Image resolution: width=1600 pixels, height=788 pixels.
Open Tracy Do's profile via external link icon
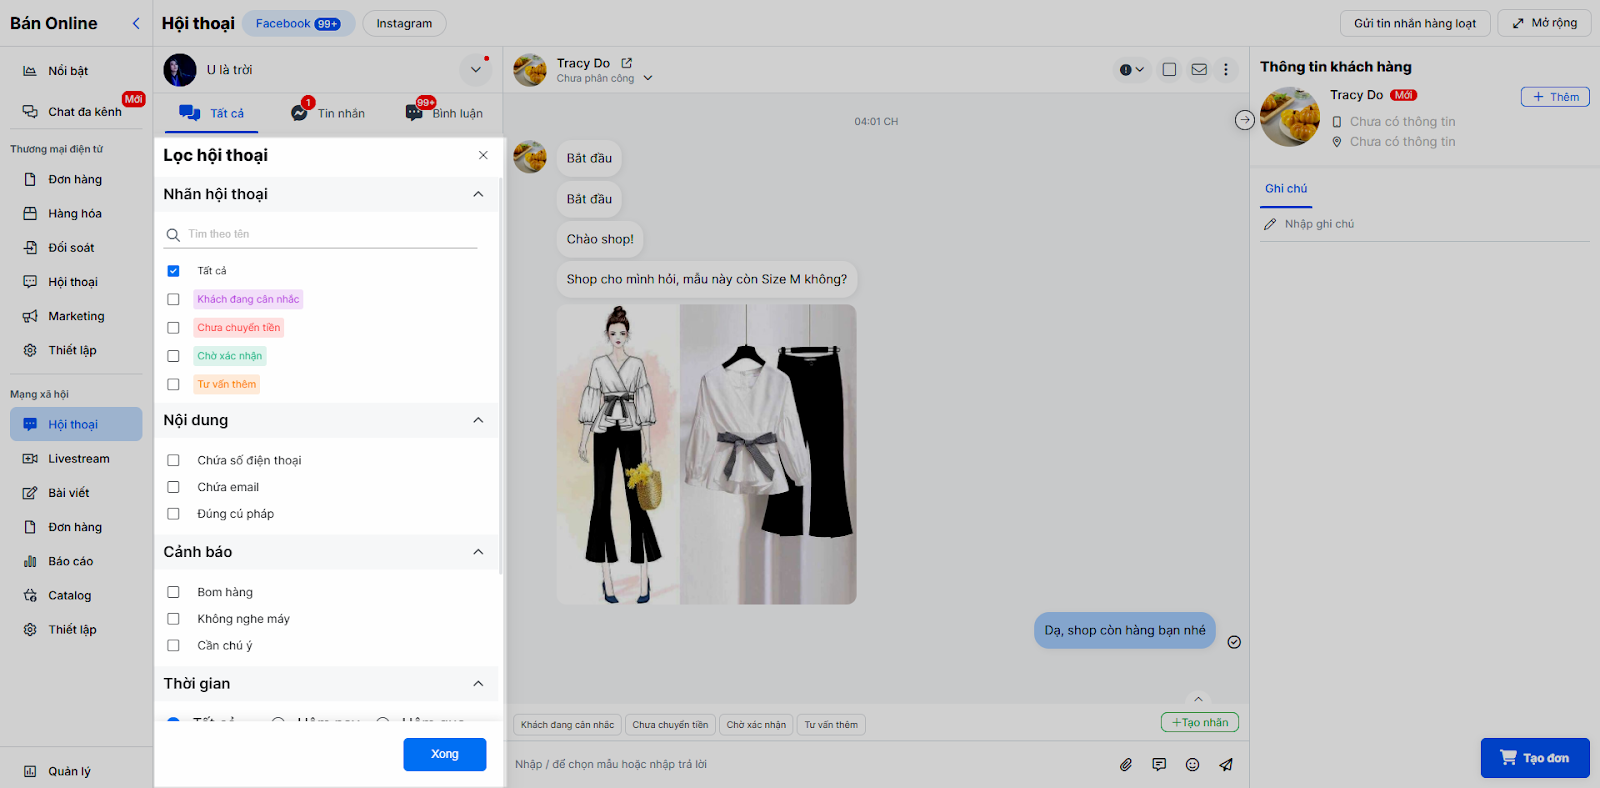point(627,63)
